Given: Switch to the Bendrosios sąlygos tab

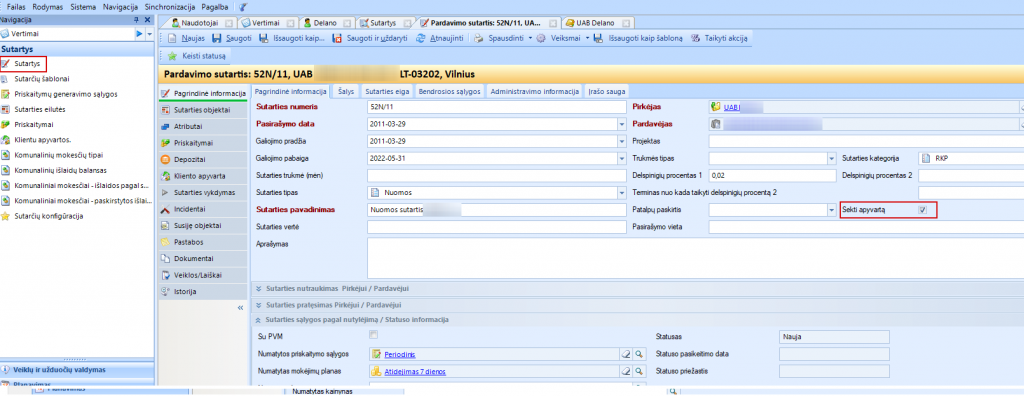Looking at the screenshot, I should click(x=450, y=92).
